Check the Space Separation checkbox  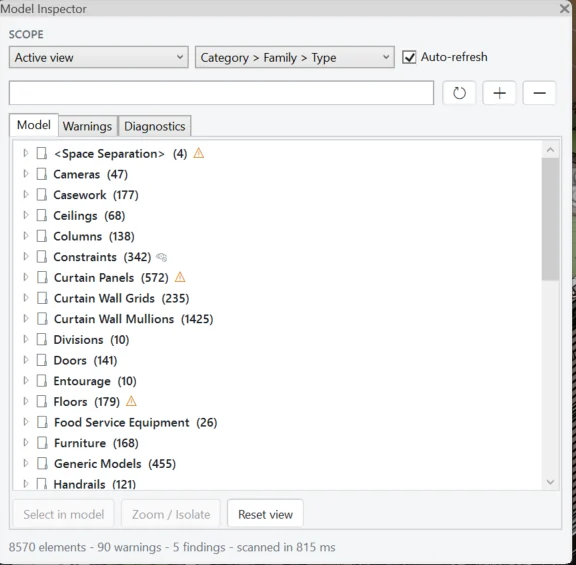tap(42, 153)
